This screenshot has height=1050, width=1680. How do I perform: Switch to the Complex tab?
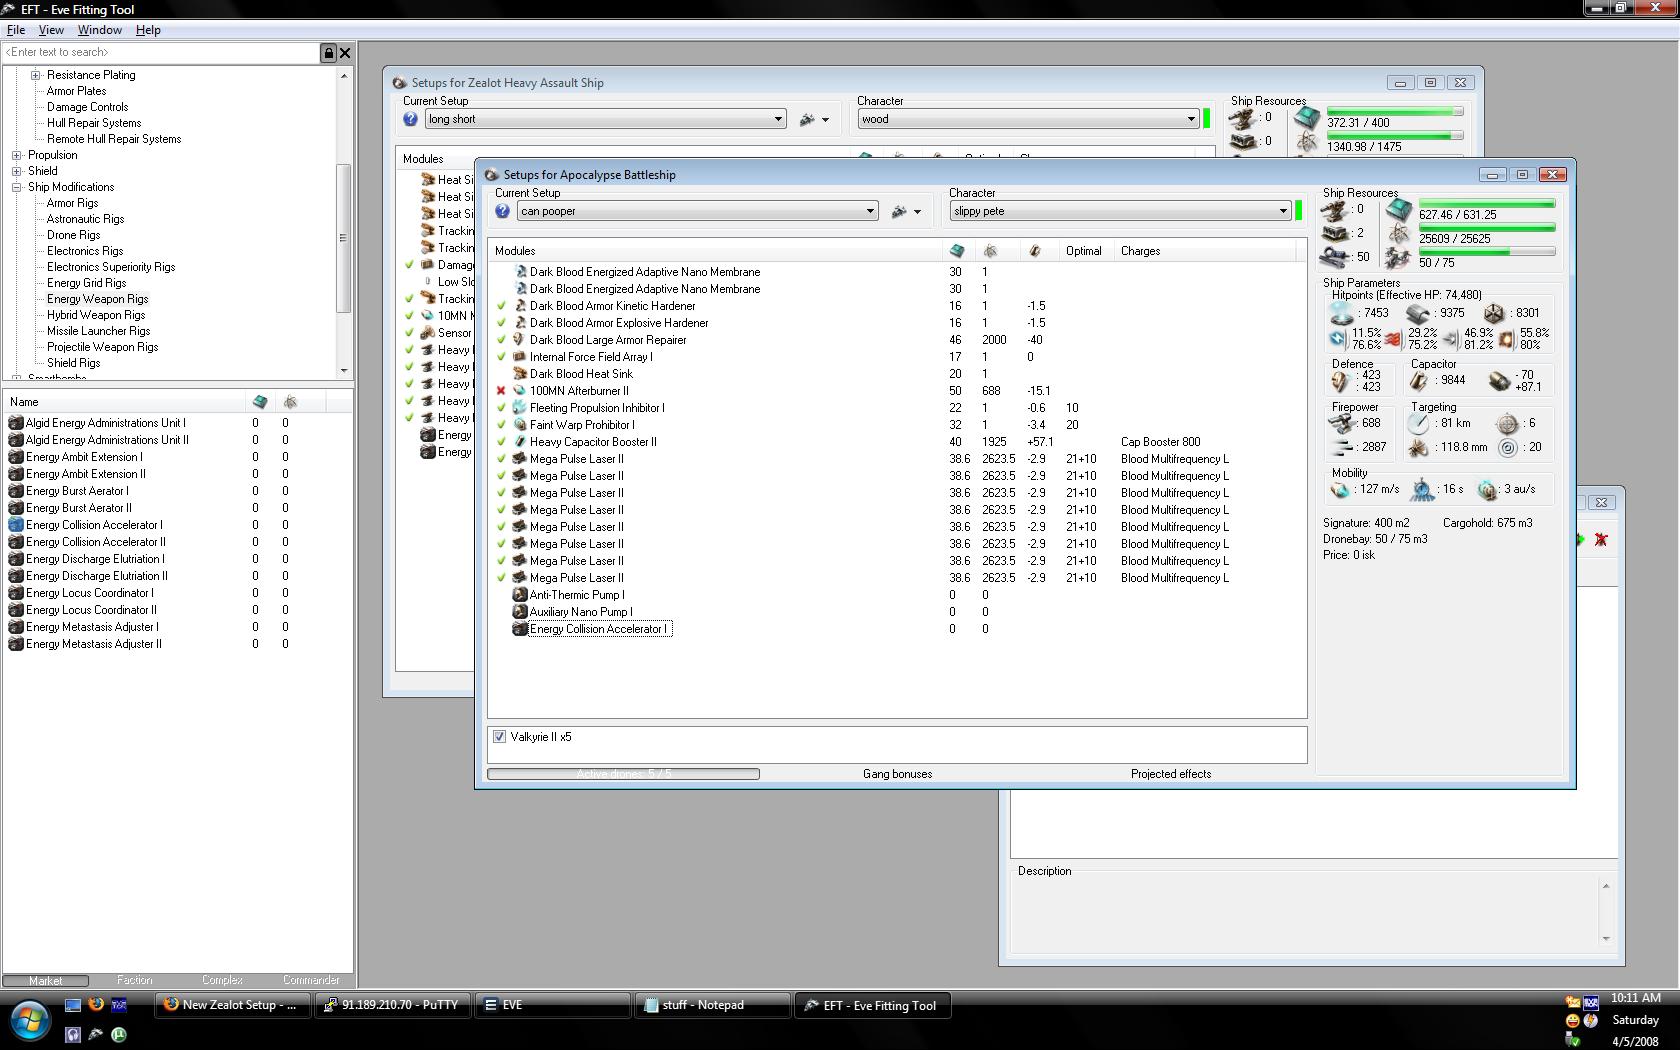[222, 980]
